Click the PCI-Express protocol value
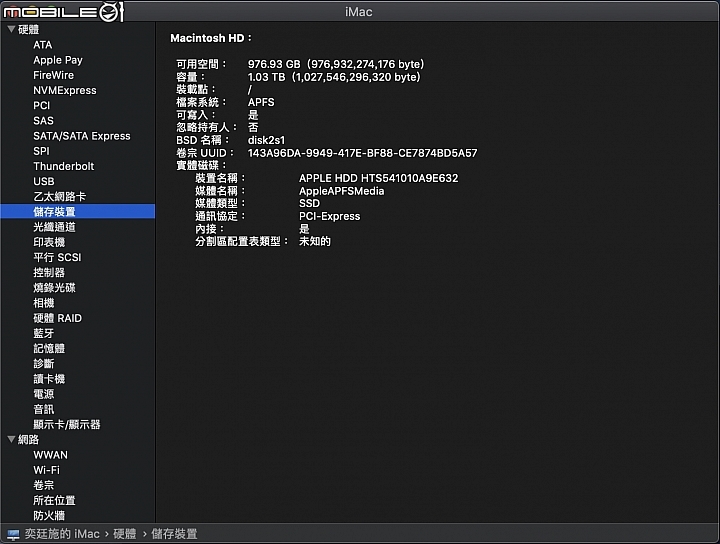Viewport: 720px width, 544px height. point(330,216)
